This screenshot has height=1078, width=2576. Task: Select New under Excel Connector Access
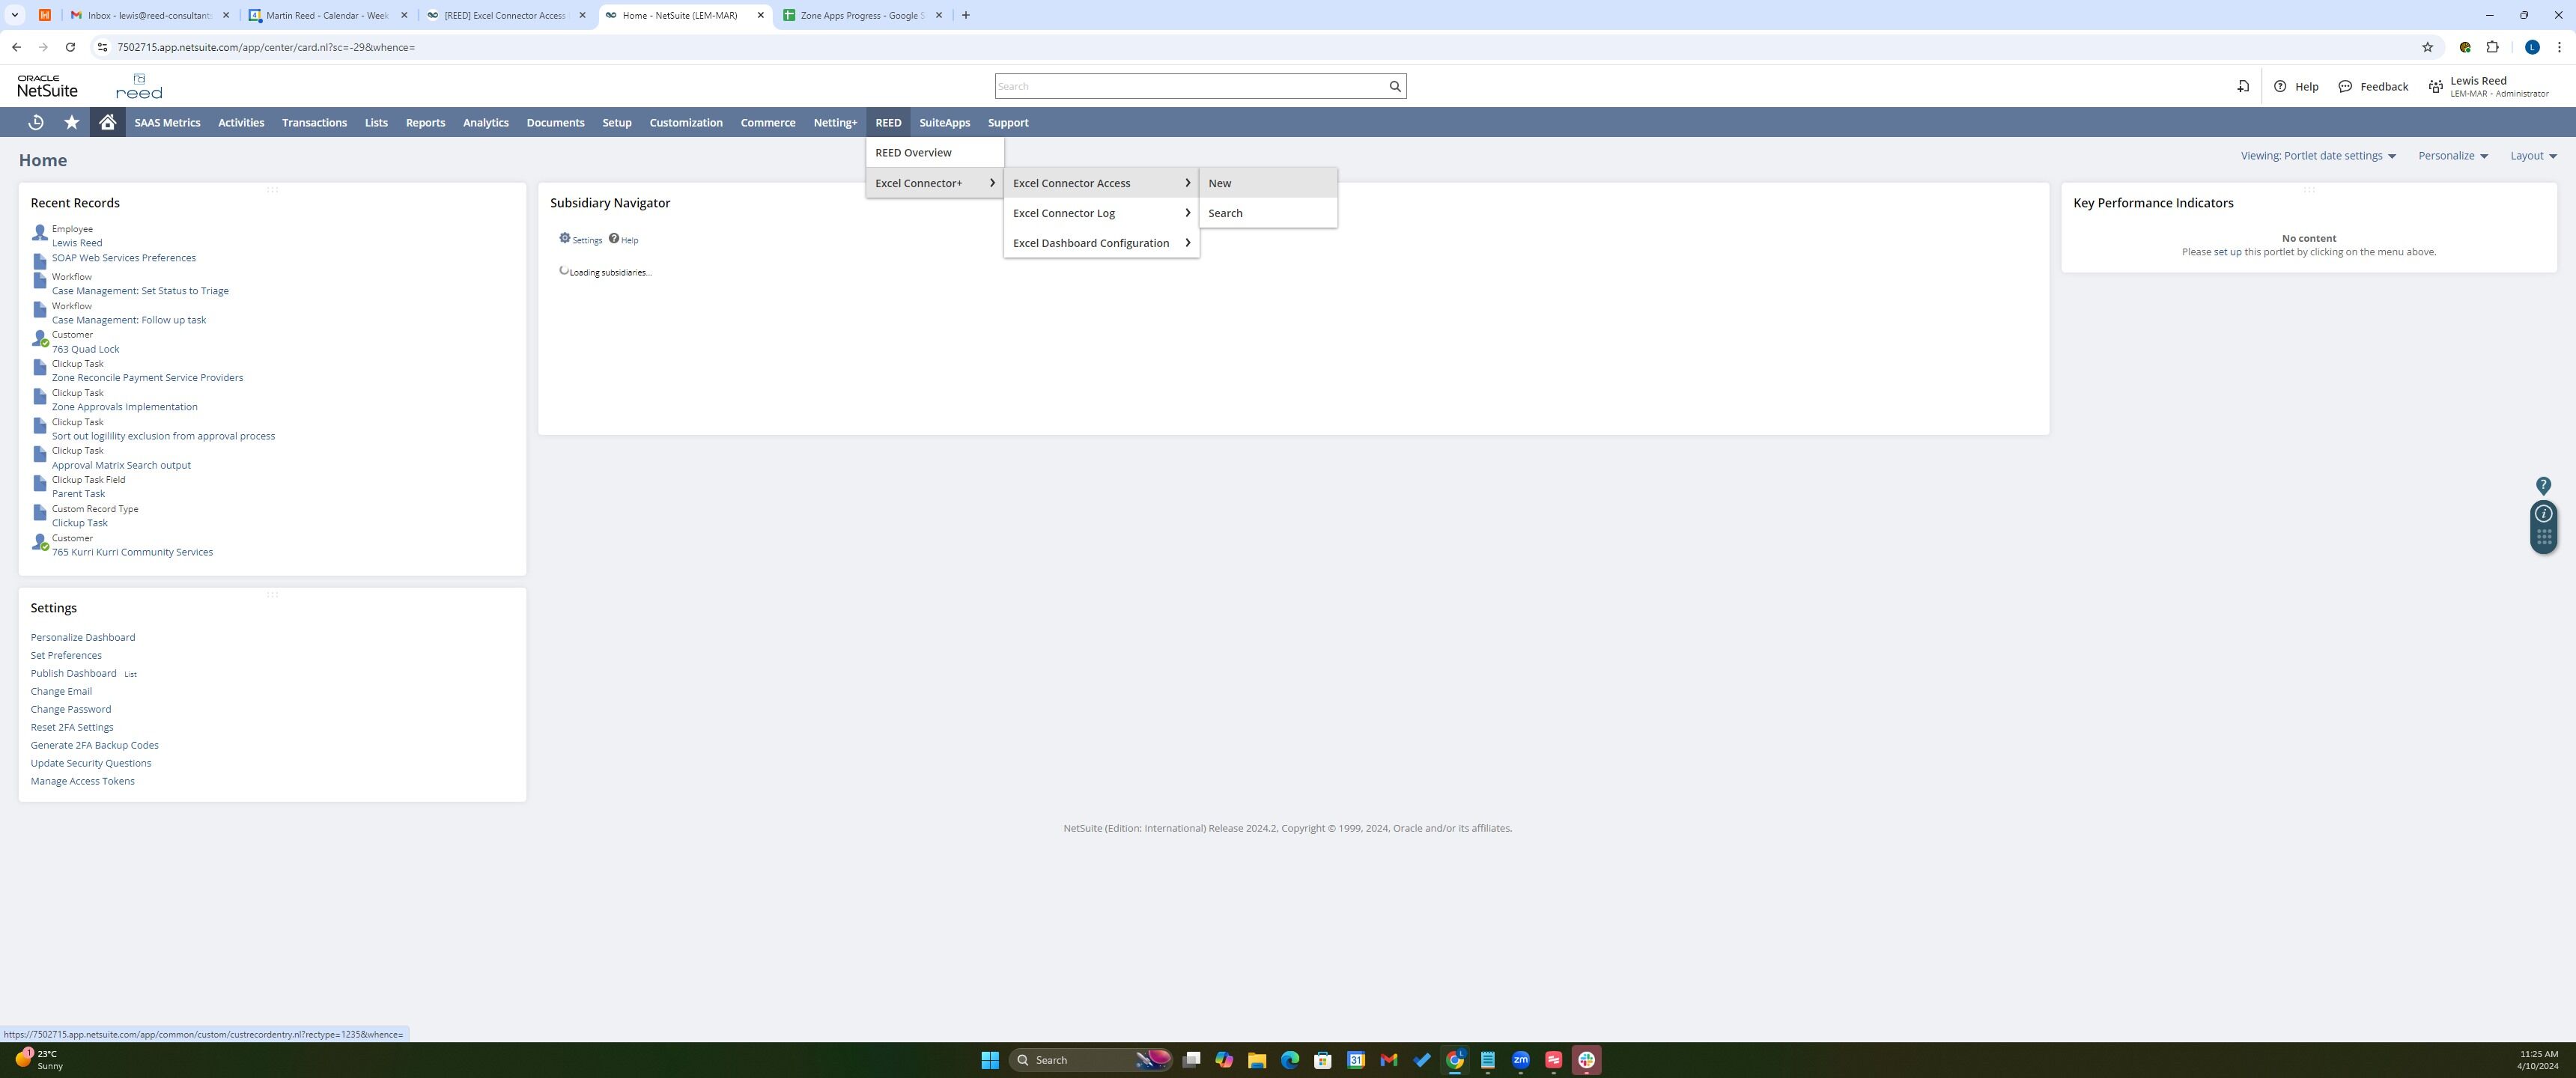pyautogui.click(x=1219, y=183)
